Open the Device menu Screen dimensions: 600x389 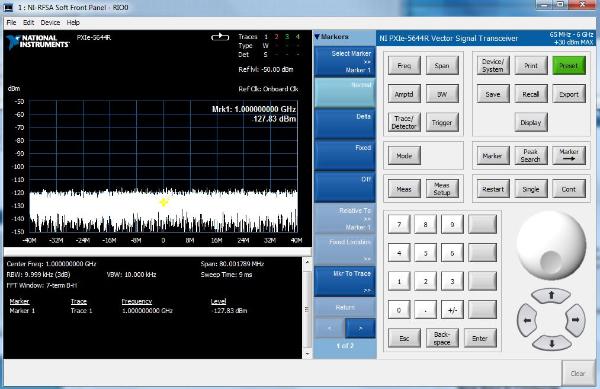[50, 23]
